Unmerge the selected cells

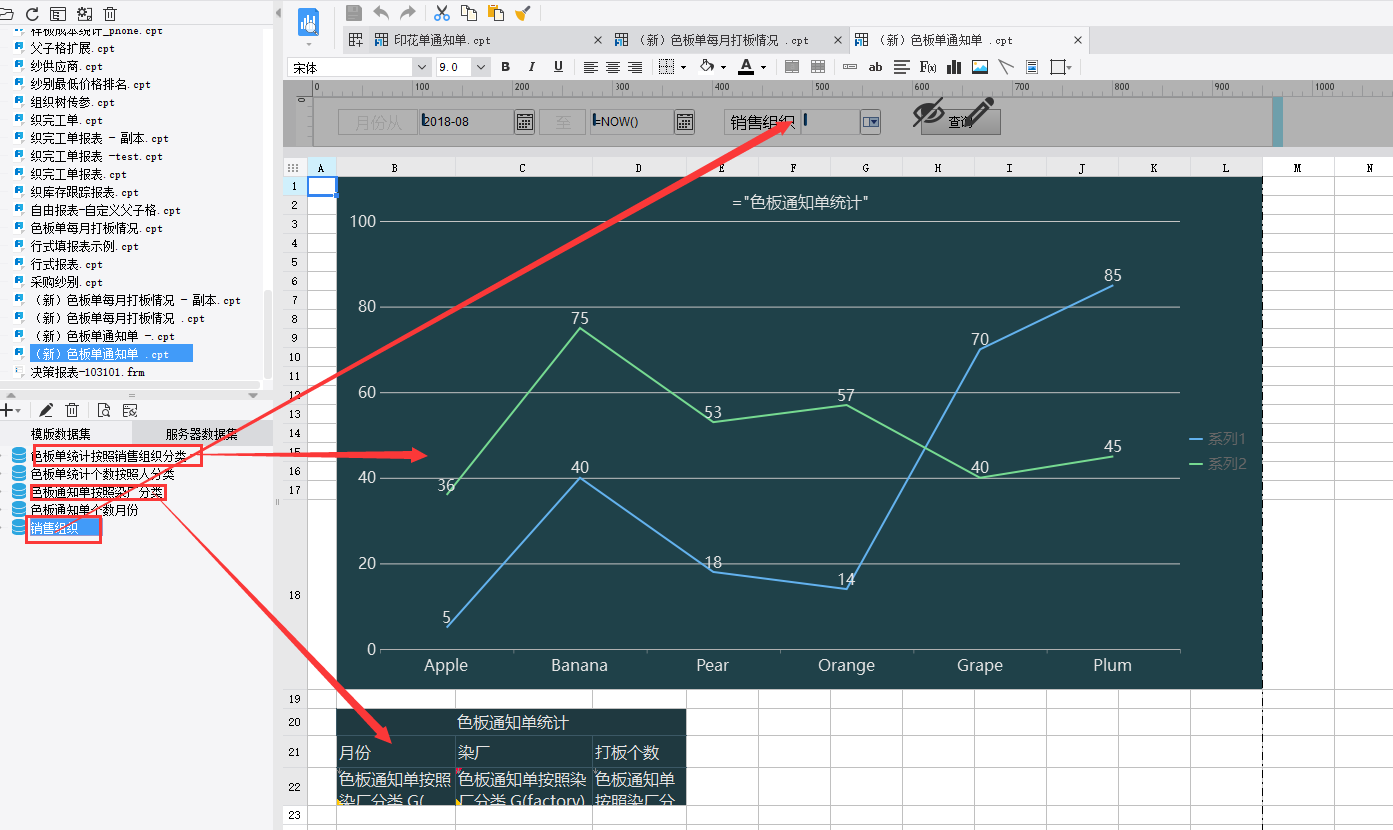point(818,67)
